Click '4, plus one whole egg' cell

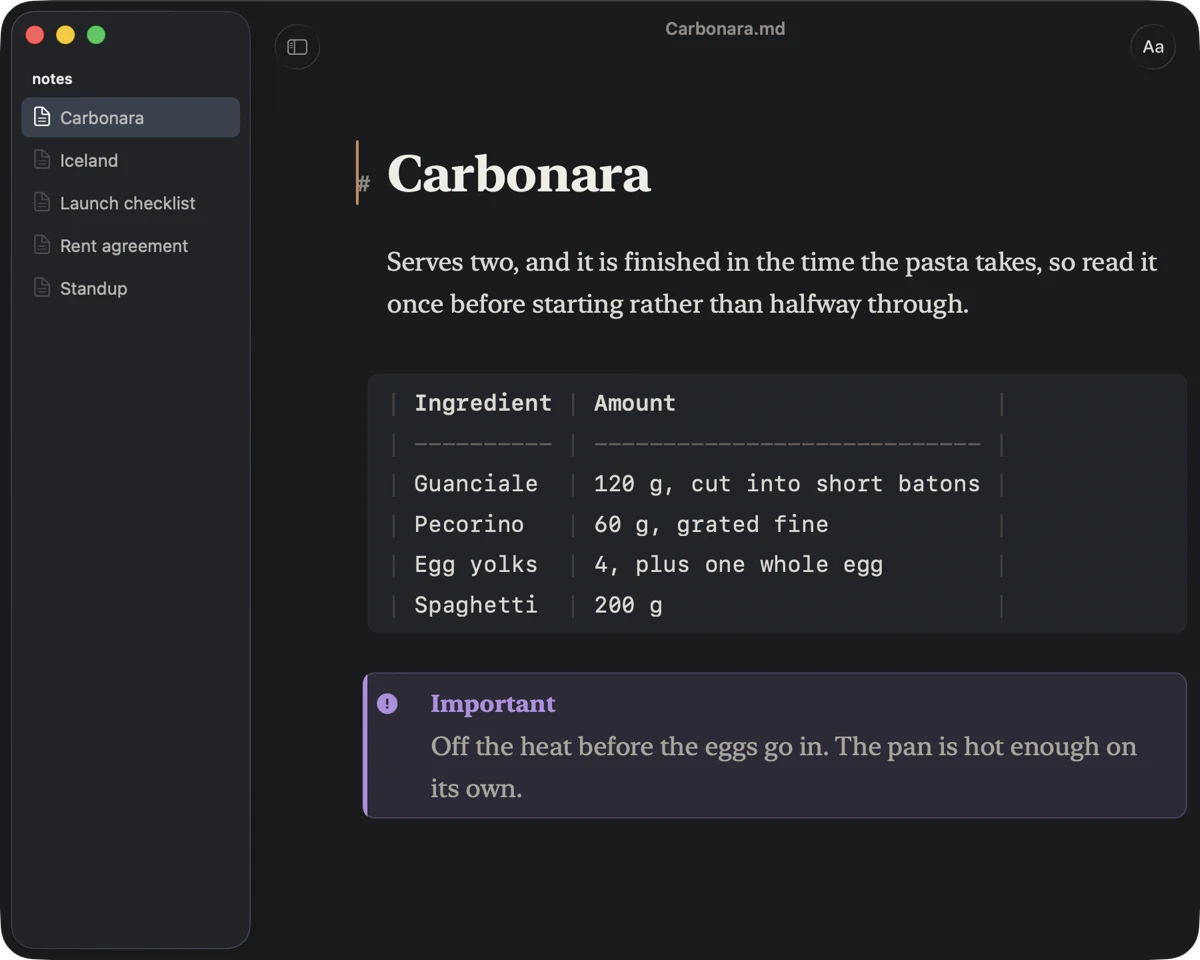click(x=739, y=565)
